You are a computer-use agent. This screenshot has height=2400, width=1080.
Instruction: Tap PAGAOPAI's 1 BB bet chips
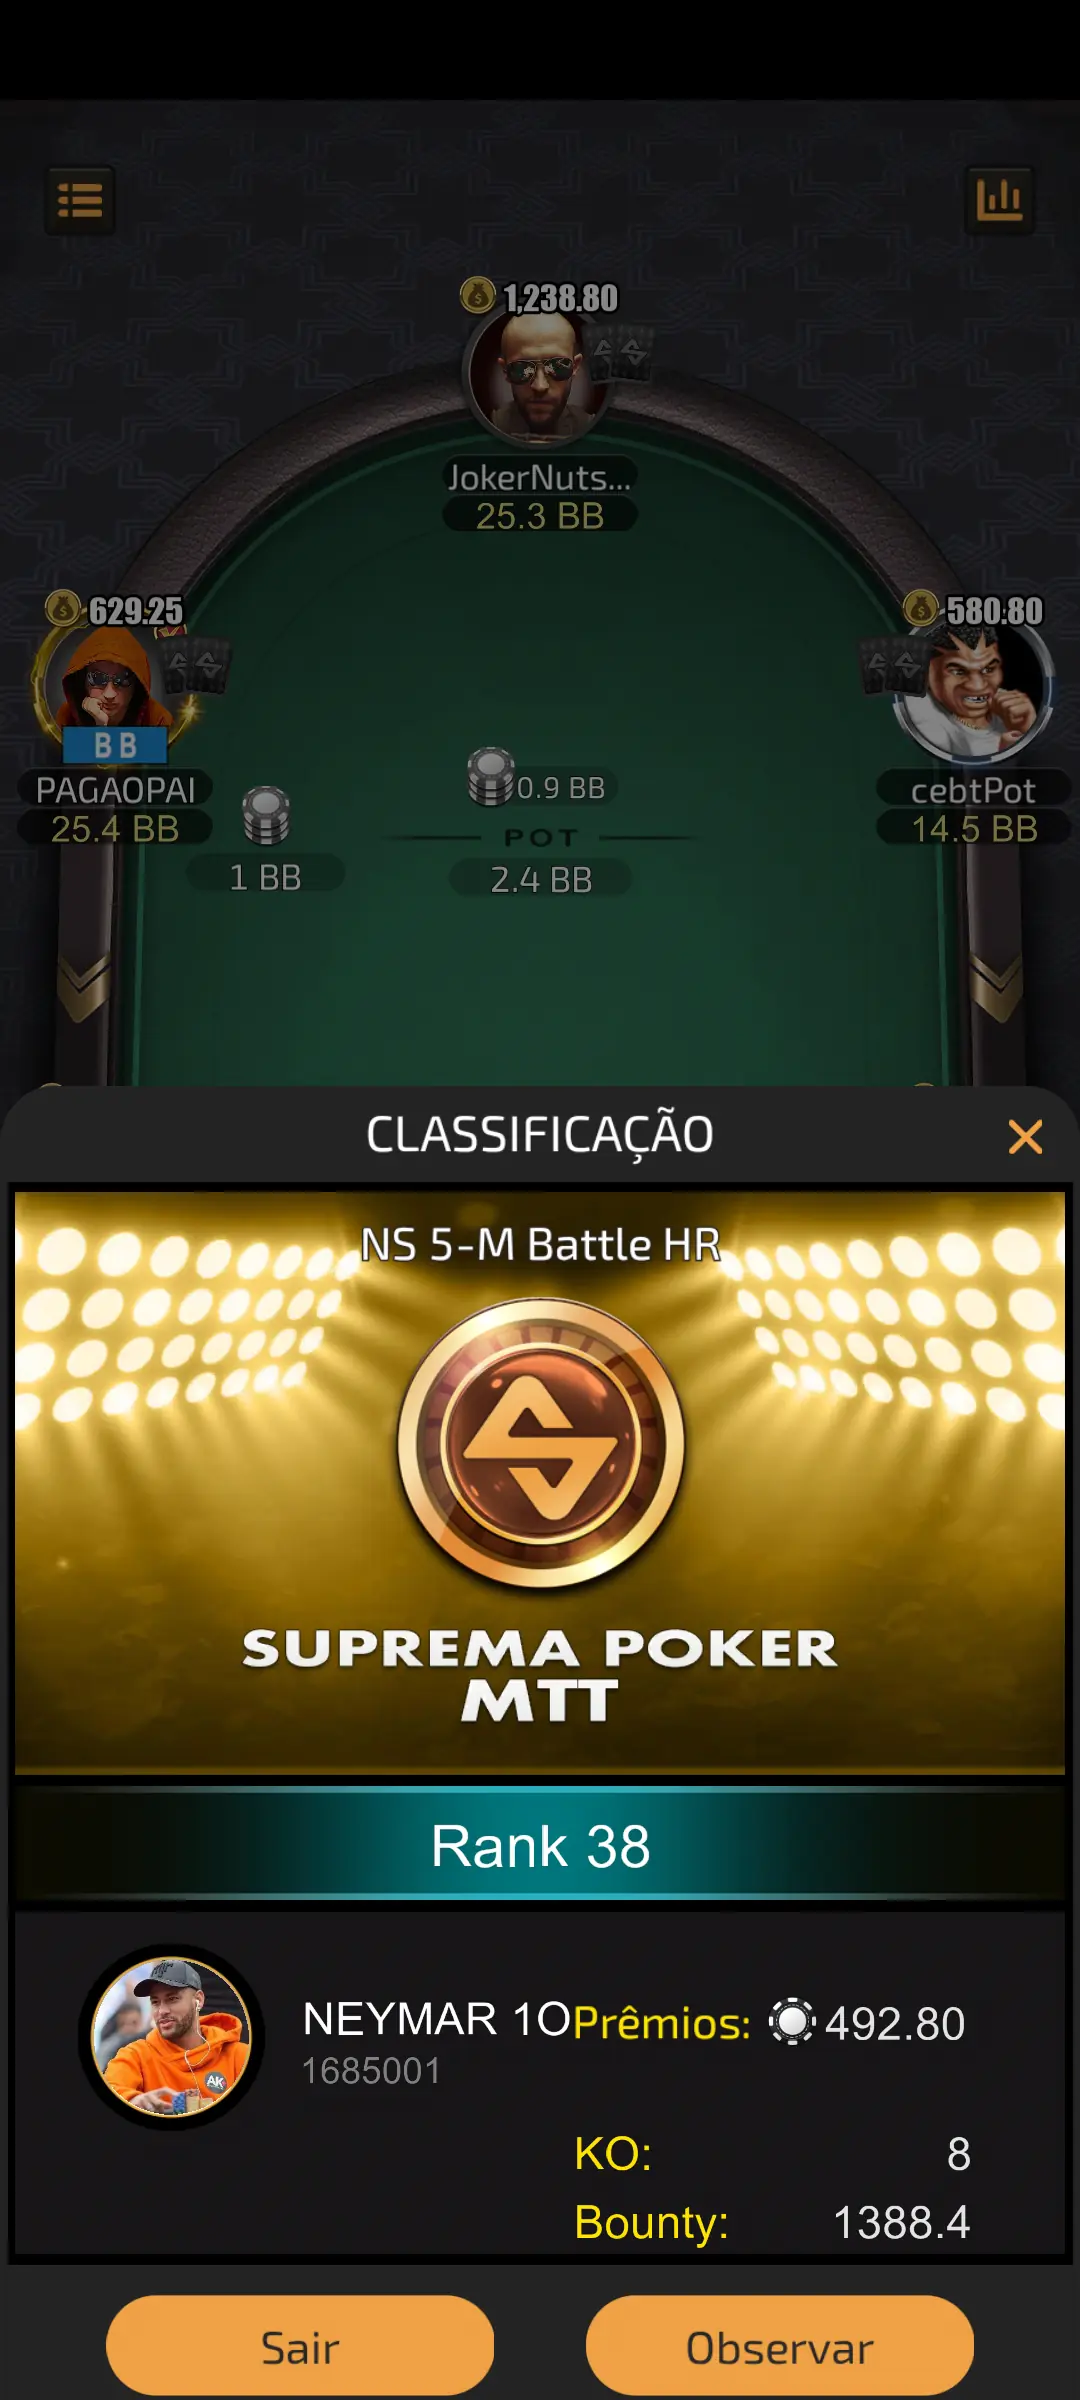266,816
